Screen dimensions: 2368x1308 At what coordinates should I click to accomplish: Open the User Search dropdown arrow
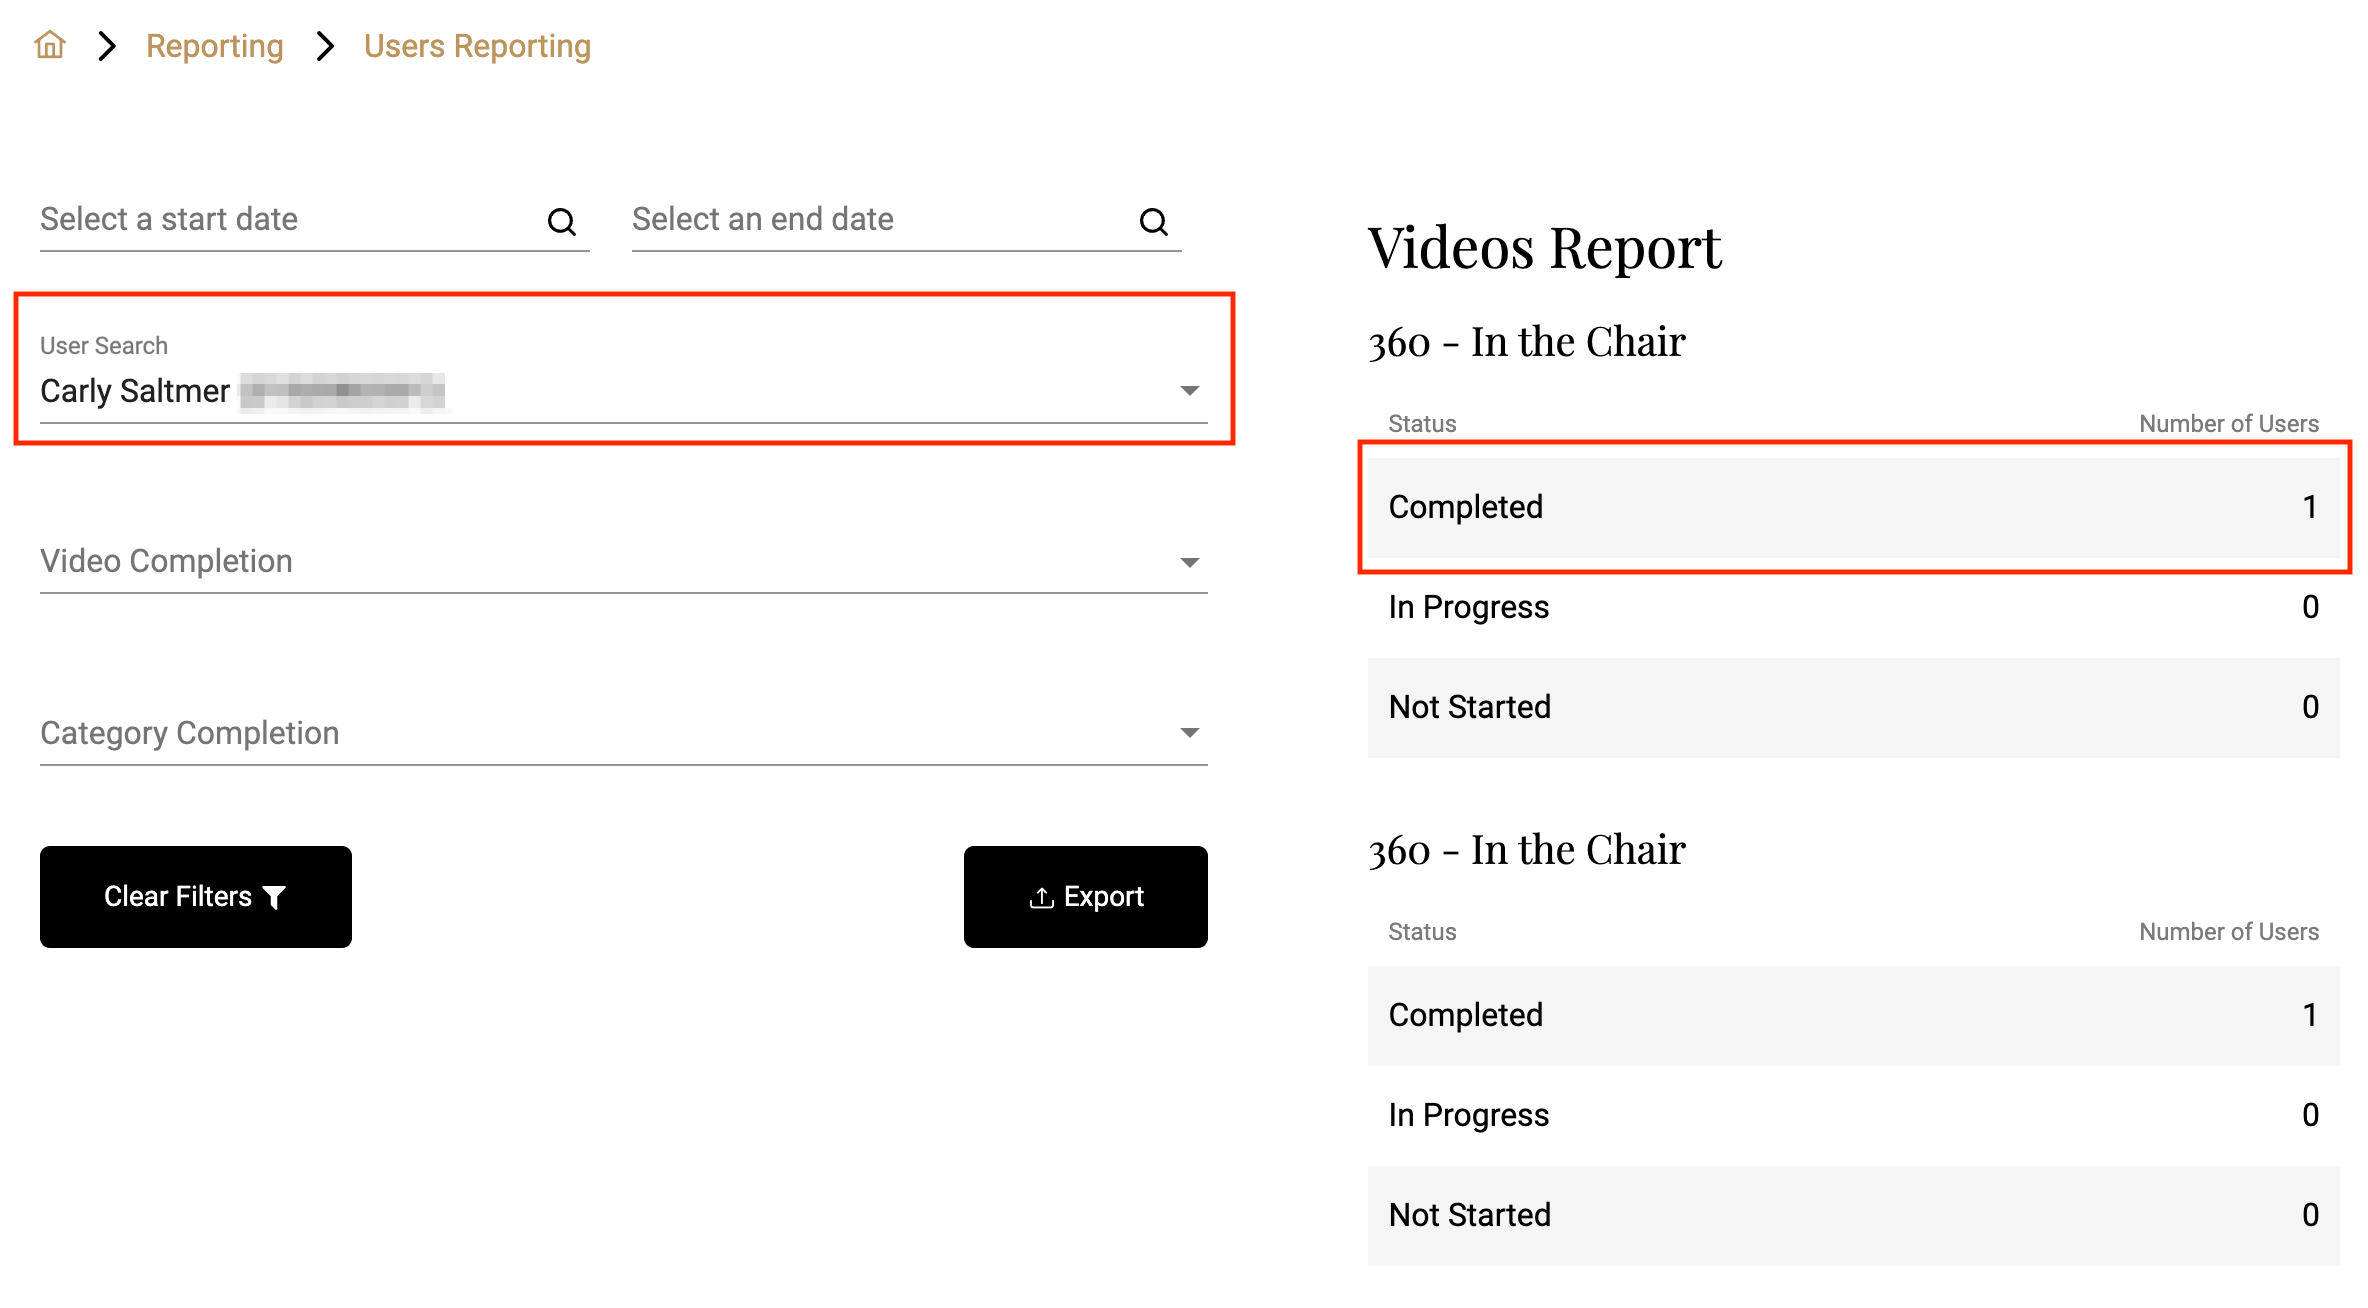[1190, 390]
